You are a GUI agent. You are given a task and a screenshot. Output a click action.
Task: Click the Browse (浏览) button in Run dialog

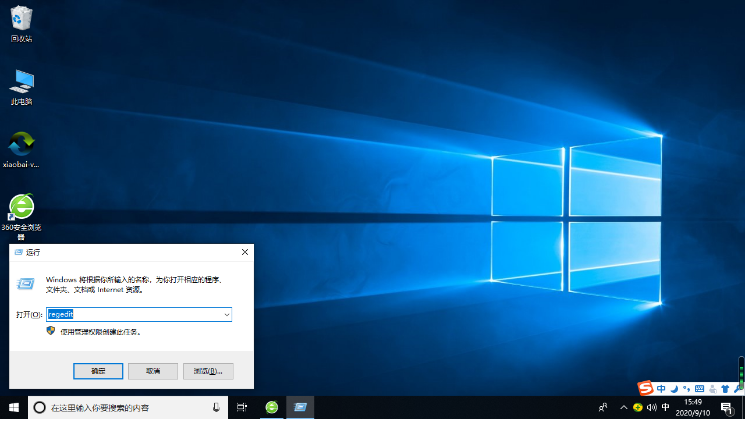coord(207,370)
